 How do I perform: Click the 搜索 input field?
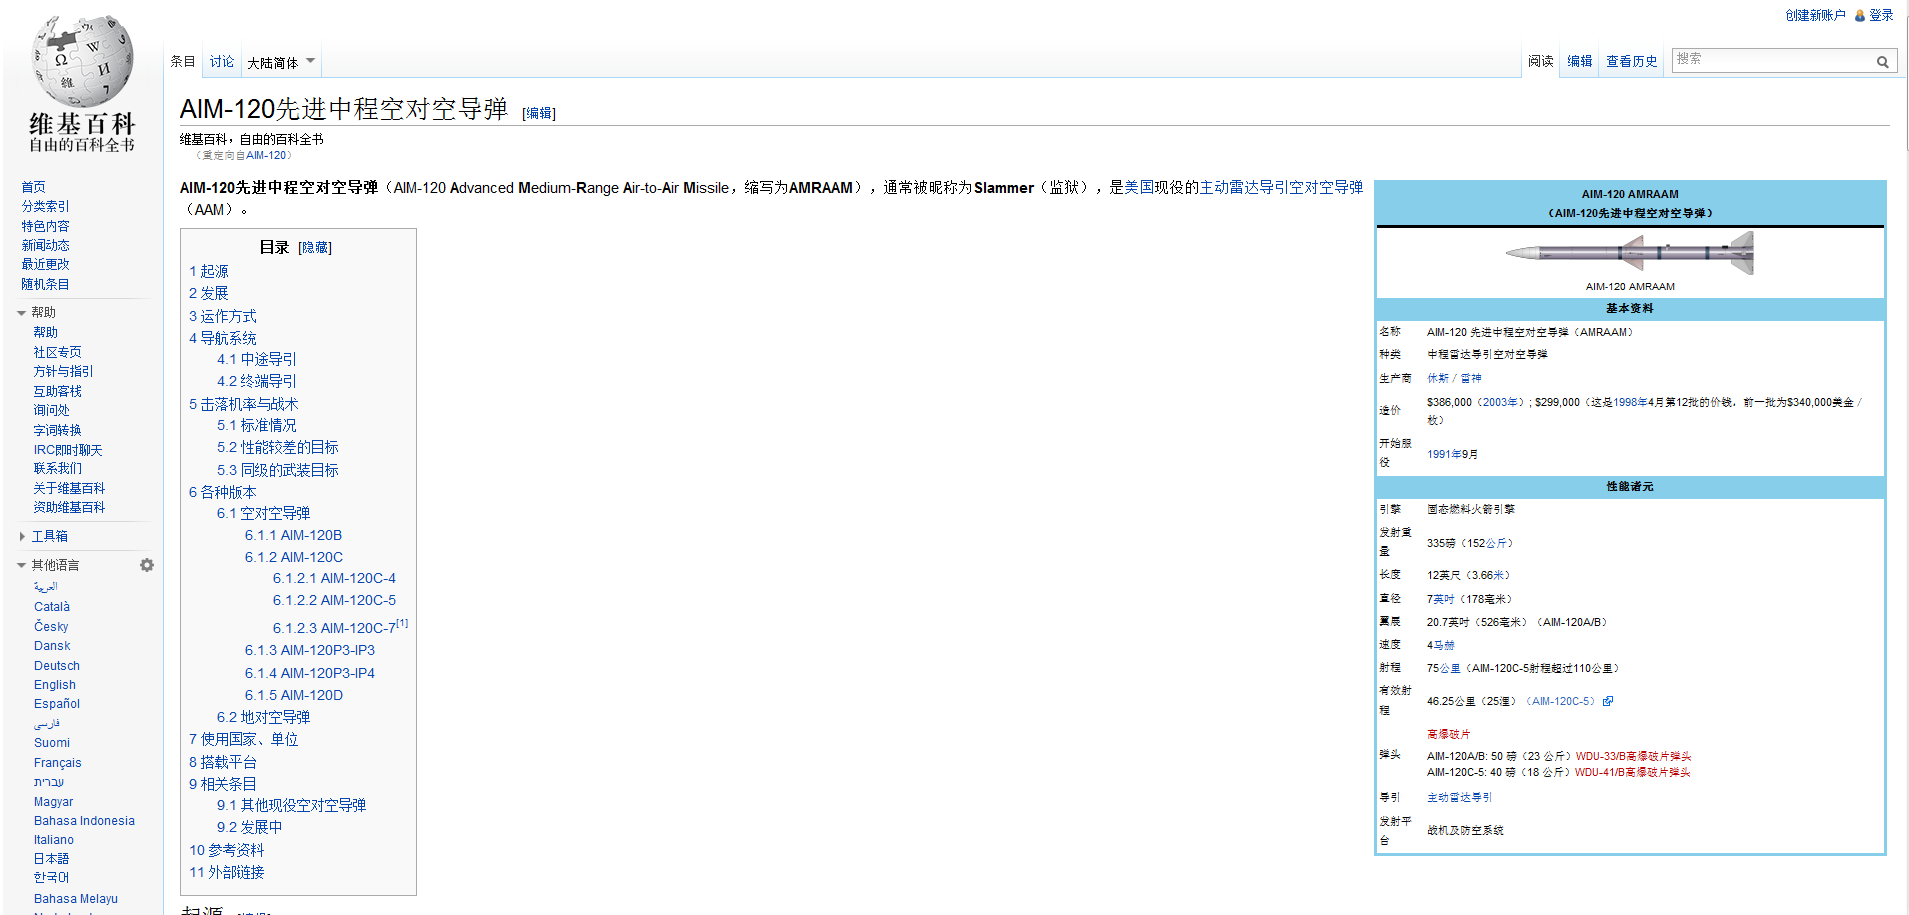coord(1773,61)
